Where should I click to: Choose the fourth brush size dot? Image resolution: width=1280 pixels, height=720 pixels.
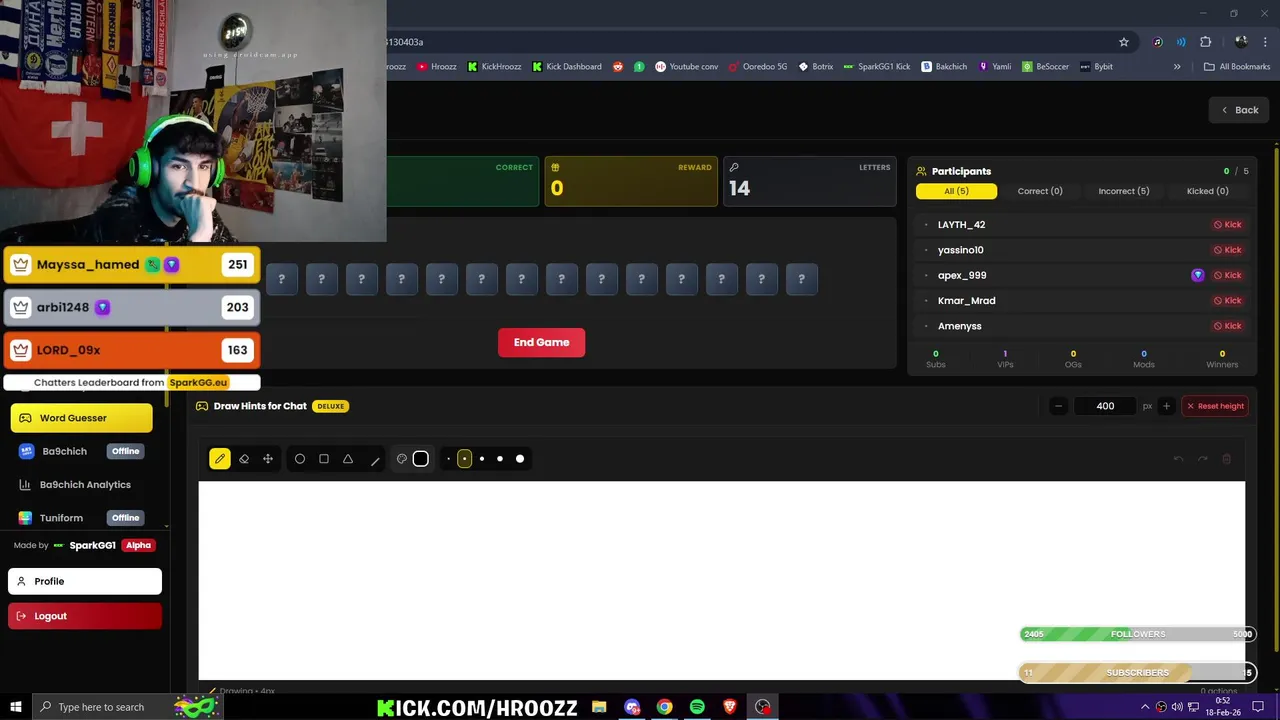click(x=500, y=459)
